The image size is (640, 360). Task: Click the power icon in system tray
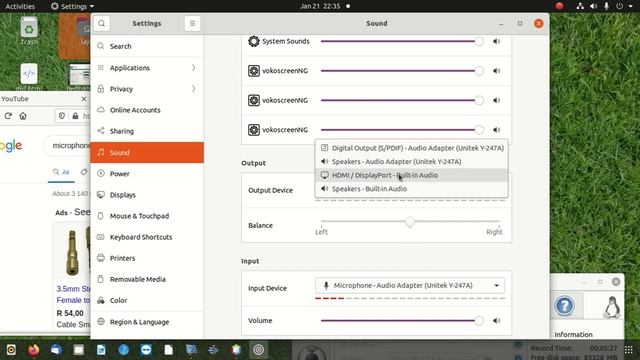620,6
